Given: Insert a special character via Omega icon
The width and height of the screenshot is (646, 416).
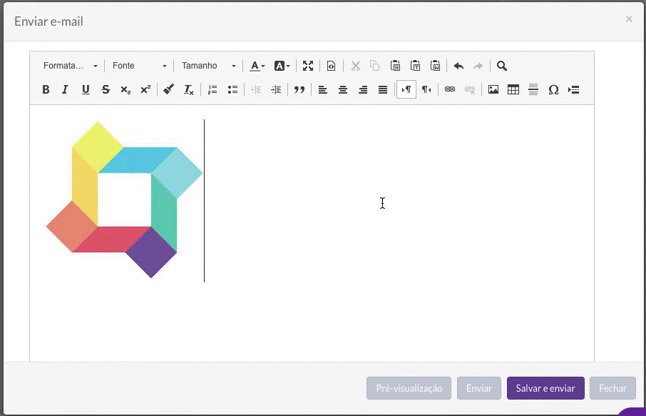Looking at the screenshot, I should click(x=553, y=89).
